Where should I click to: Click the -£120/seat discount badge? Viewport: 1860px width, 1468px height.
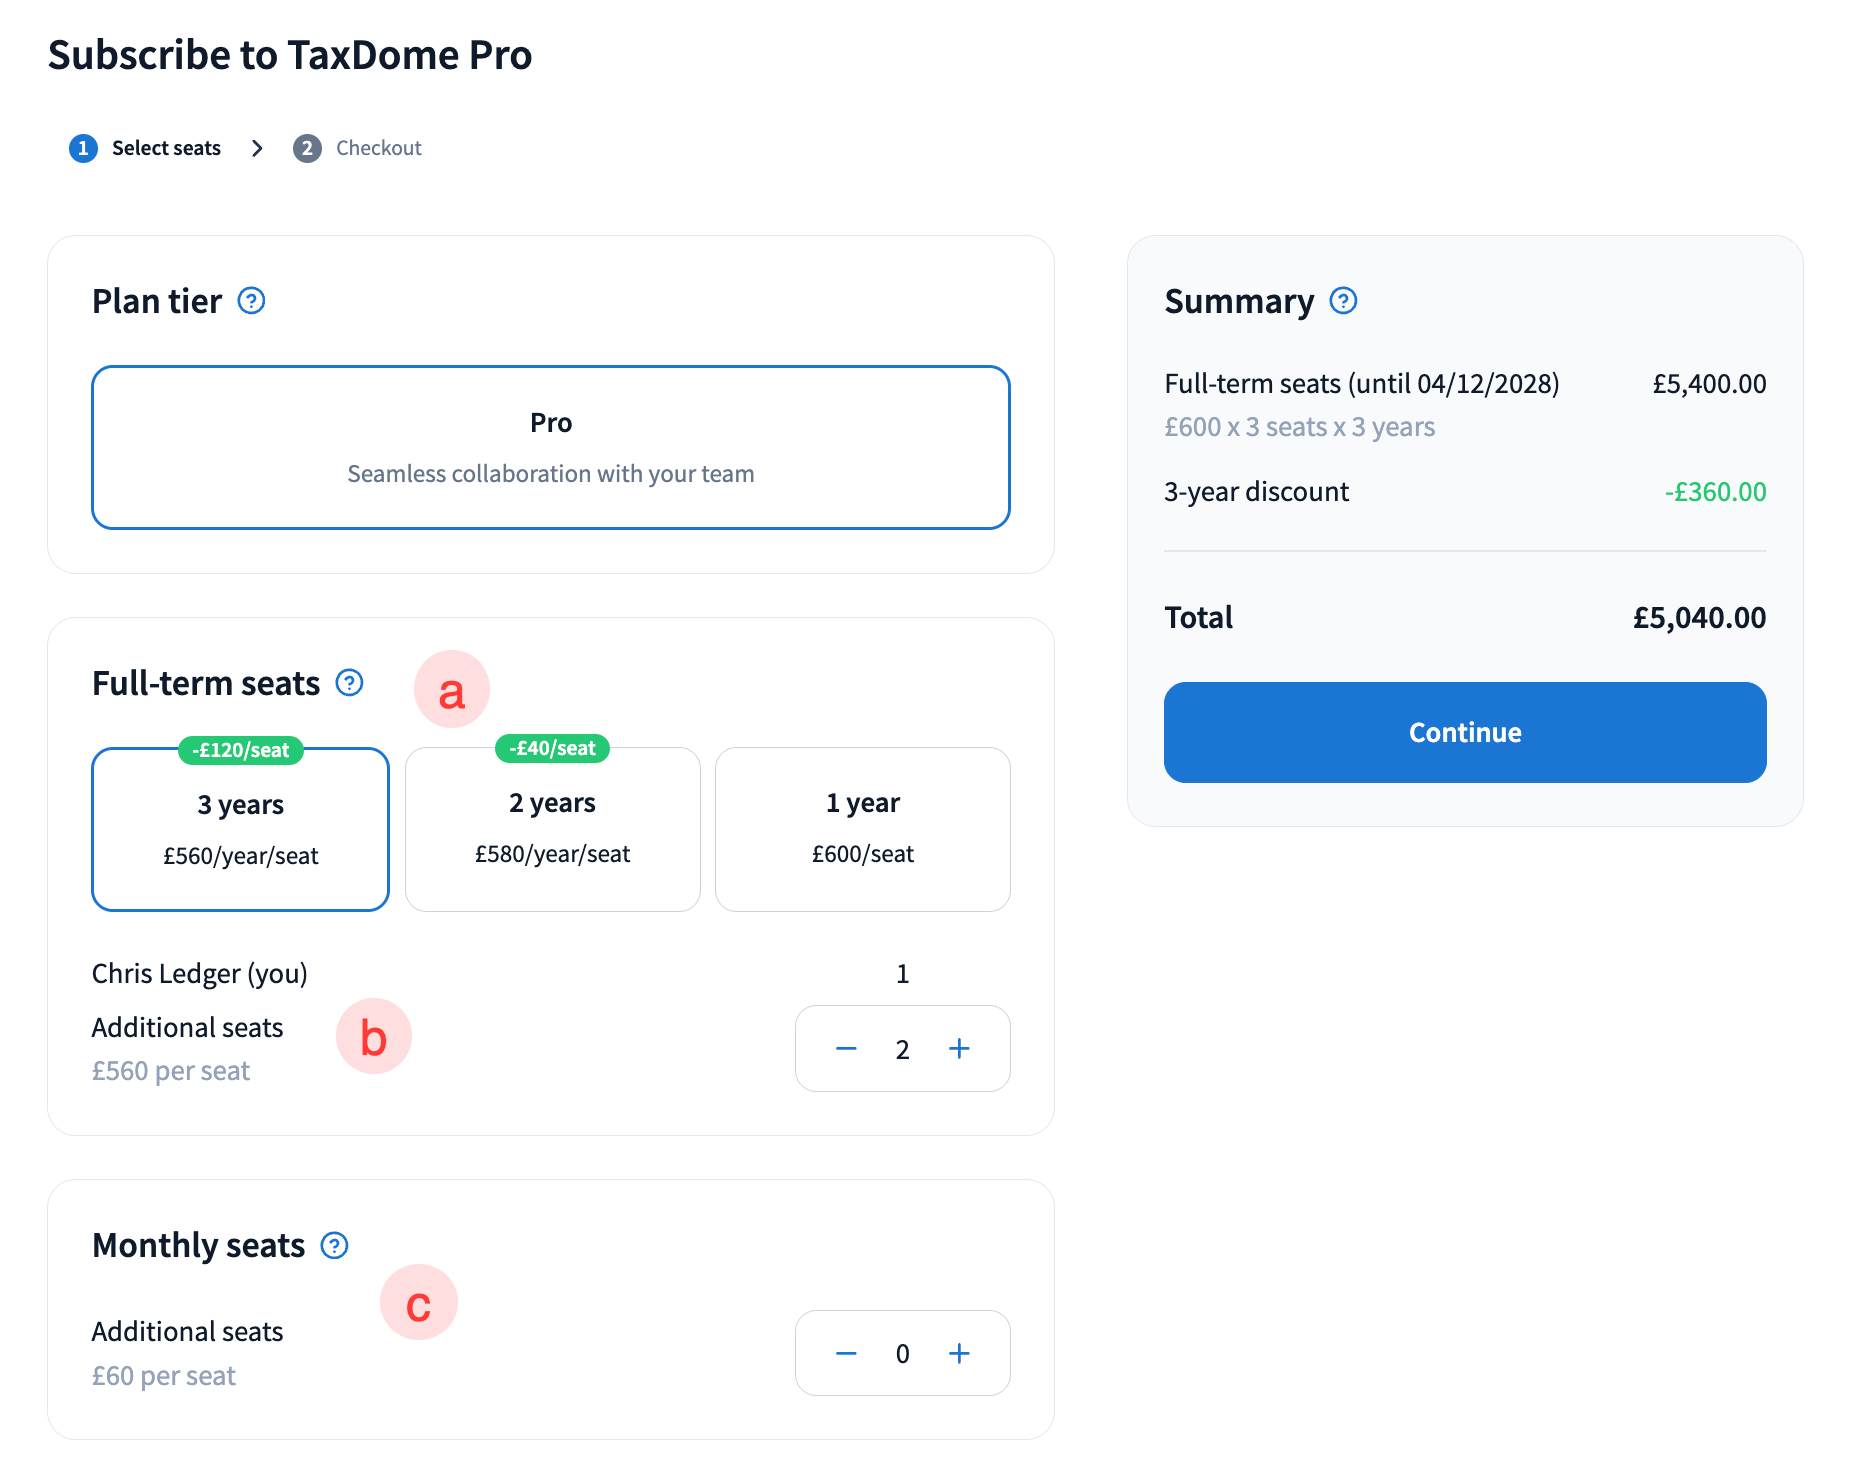241,750
